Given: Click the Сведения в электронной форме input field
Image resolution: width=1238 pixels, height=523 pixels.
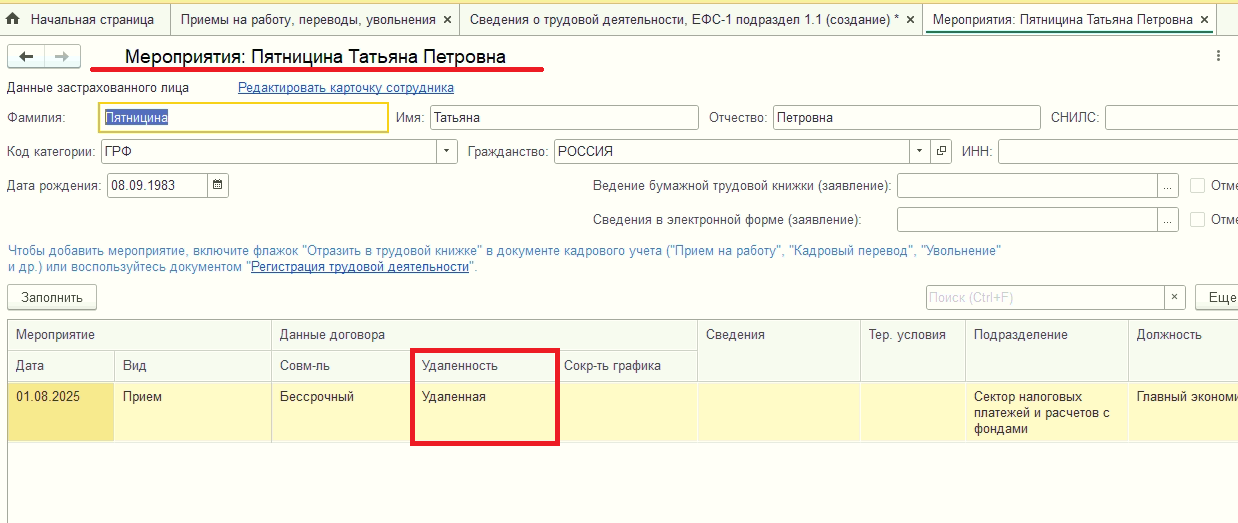Looking at the screenshot, I should click(x=1027, y=219).
